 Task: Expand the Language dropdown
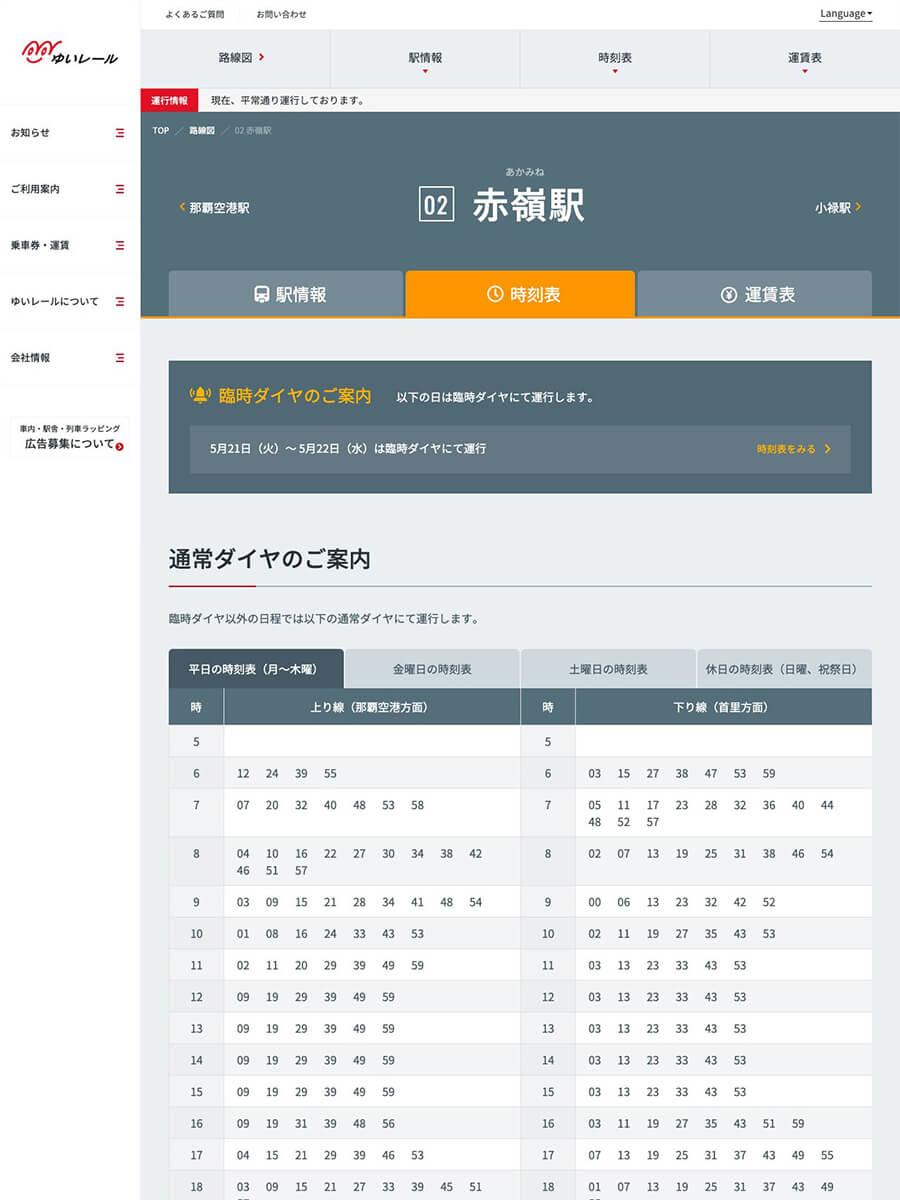tap(845, 14)
